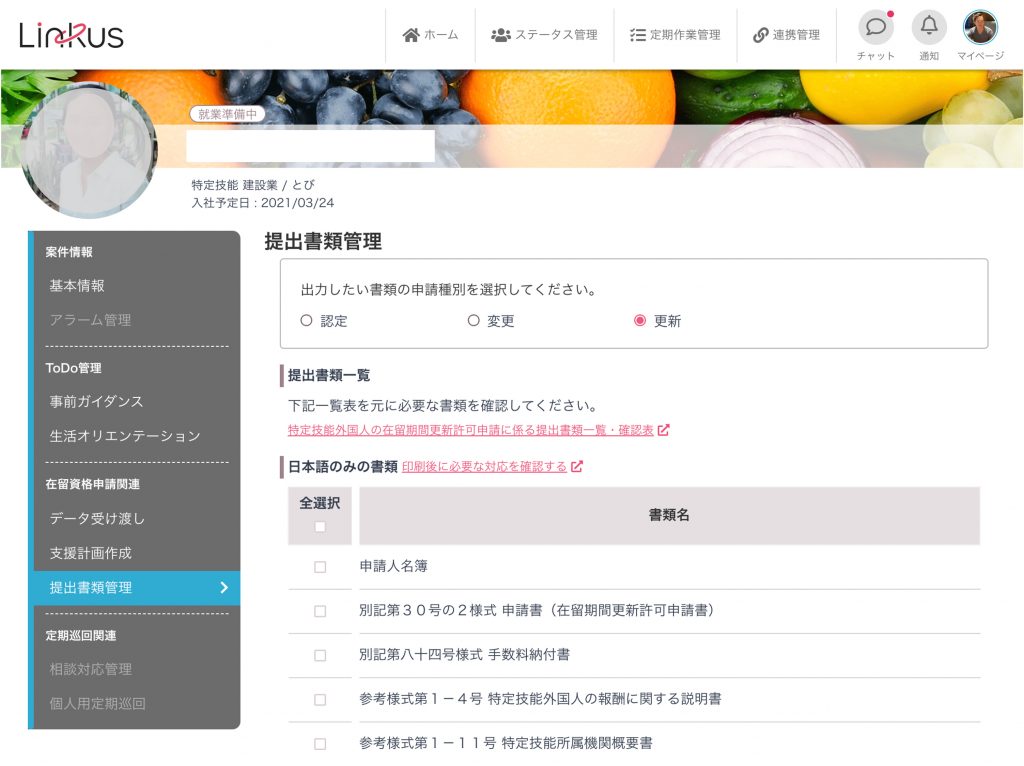Click chevron on 提出書類管理 sidebar item
Screen dimensions: 1024x766
224,588
